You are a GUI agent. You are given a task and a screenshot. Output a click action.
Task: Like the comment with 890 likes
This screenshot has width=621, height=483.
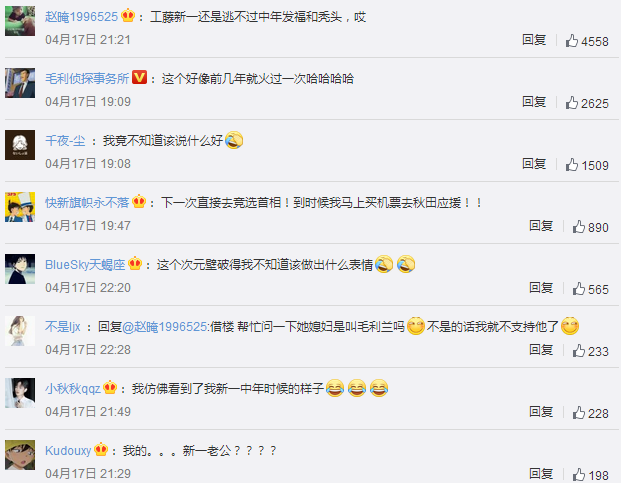579,227
